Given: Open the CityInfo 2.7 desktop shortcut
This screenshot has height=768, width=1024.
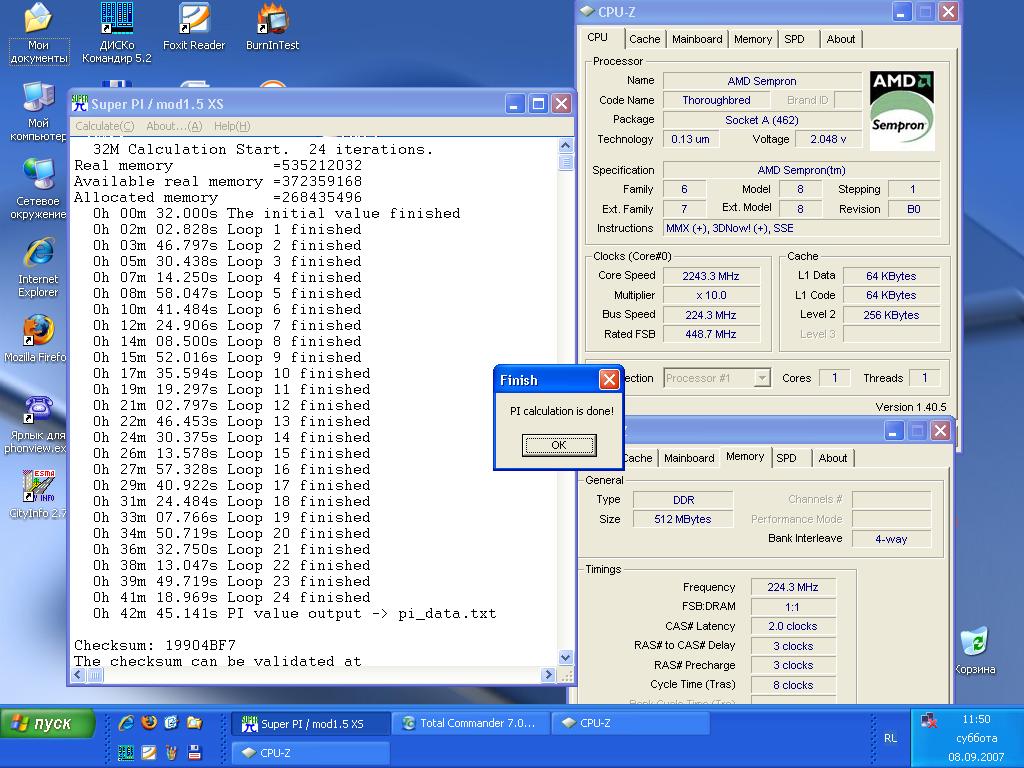Looking at the screenshot, I should [x=38, y=494].
